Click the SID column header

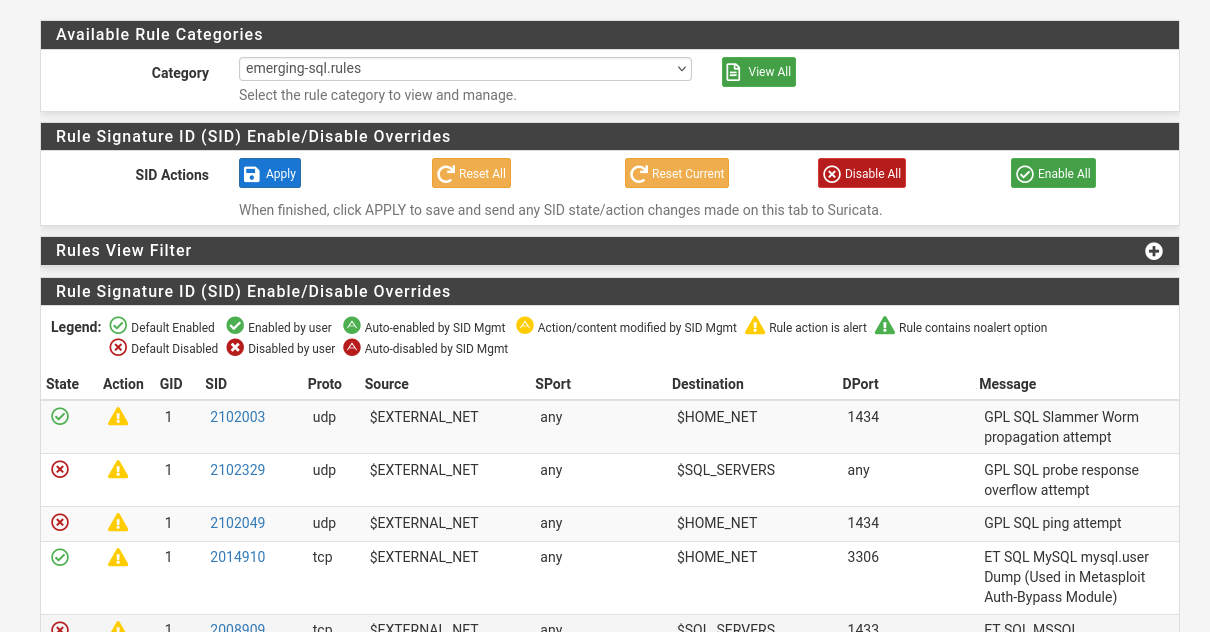pyautogui.click(x=216, y=384)
